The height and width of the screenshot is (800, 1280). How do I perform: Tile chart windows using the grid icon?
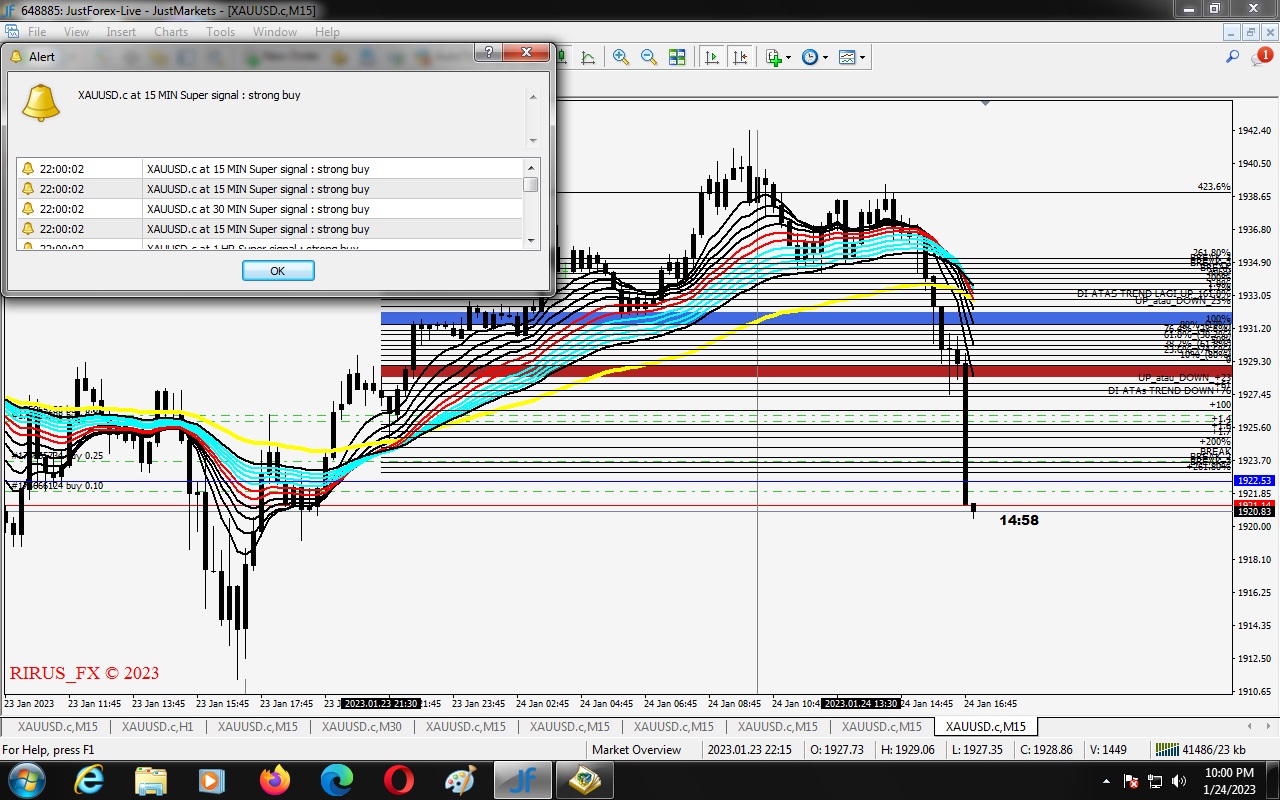(x=677, y=58)
